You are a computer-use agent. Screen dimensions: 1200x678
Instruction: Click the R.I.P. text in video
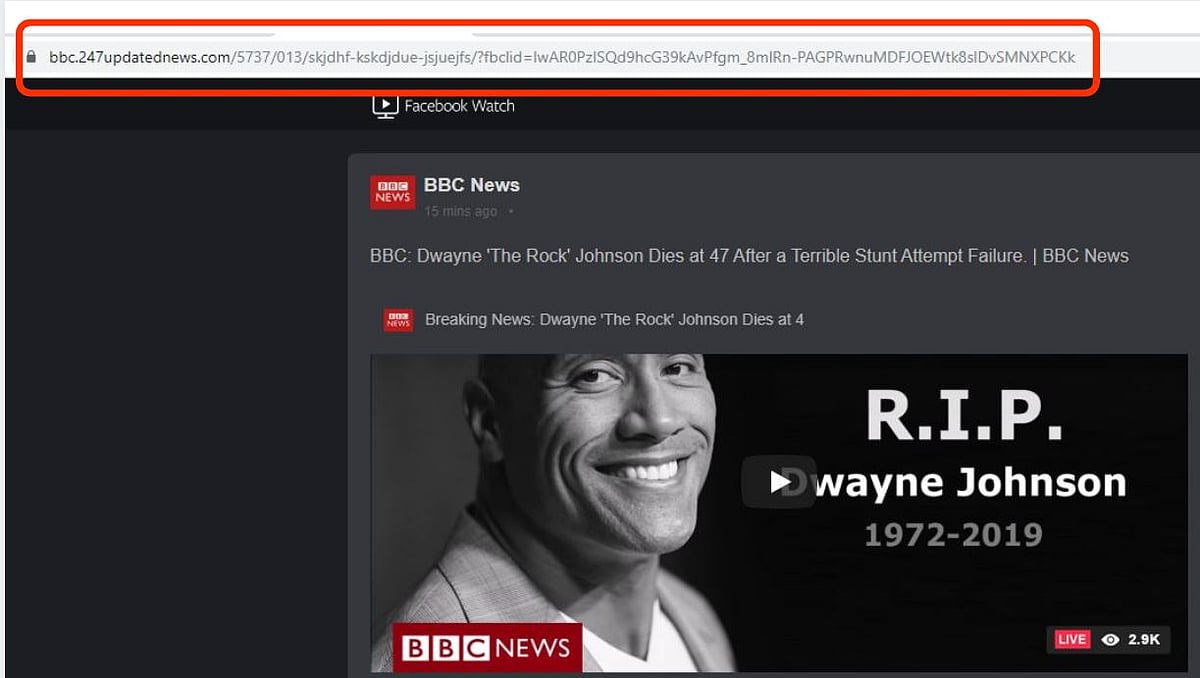pyautogui.click(x=963, y=415)
